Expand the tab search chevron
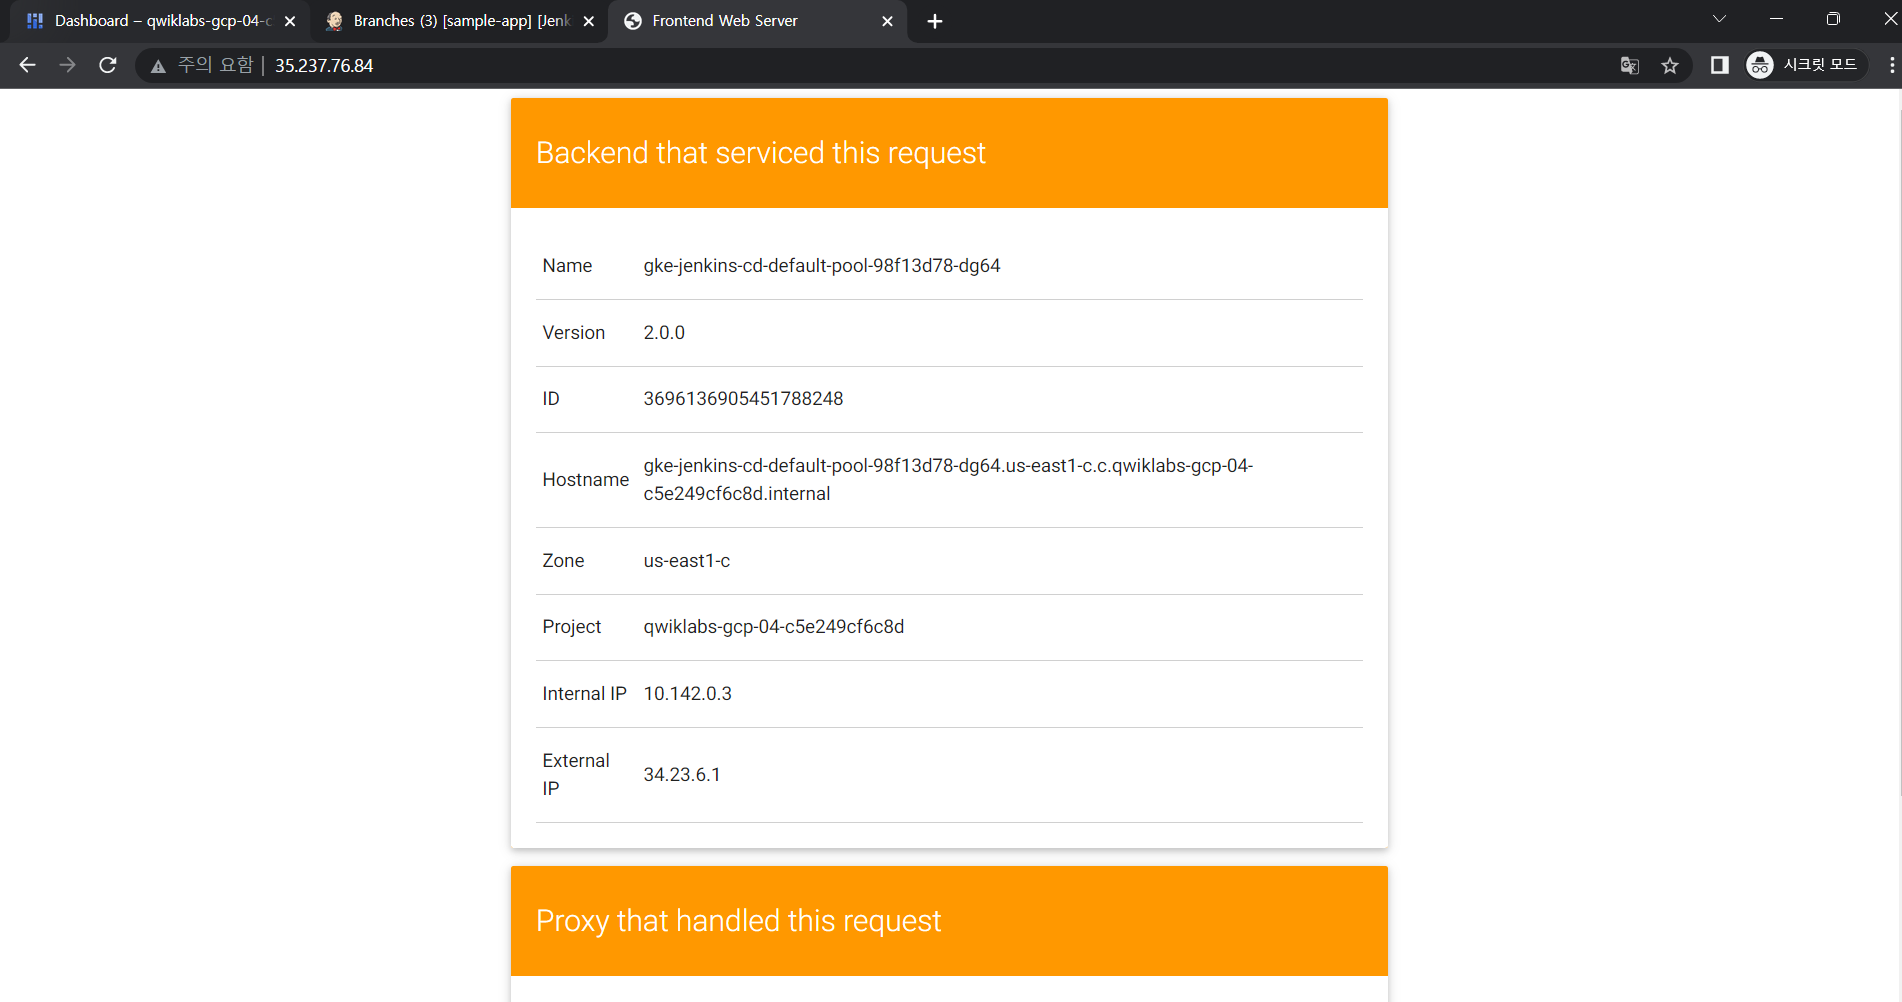The height and width of the screenshot is (1002, 1902). point(1720,19)
